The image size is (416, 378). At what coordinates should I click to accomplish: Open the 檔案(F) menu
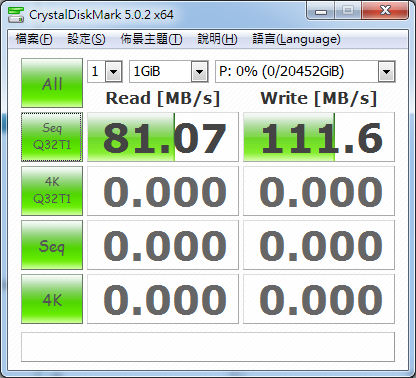(34, 39)
